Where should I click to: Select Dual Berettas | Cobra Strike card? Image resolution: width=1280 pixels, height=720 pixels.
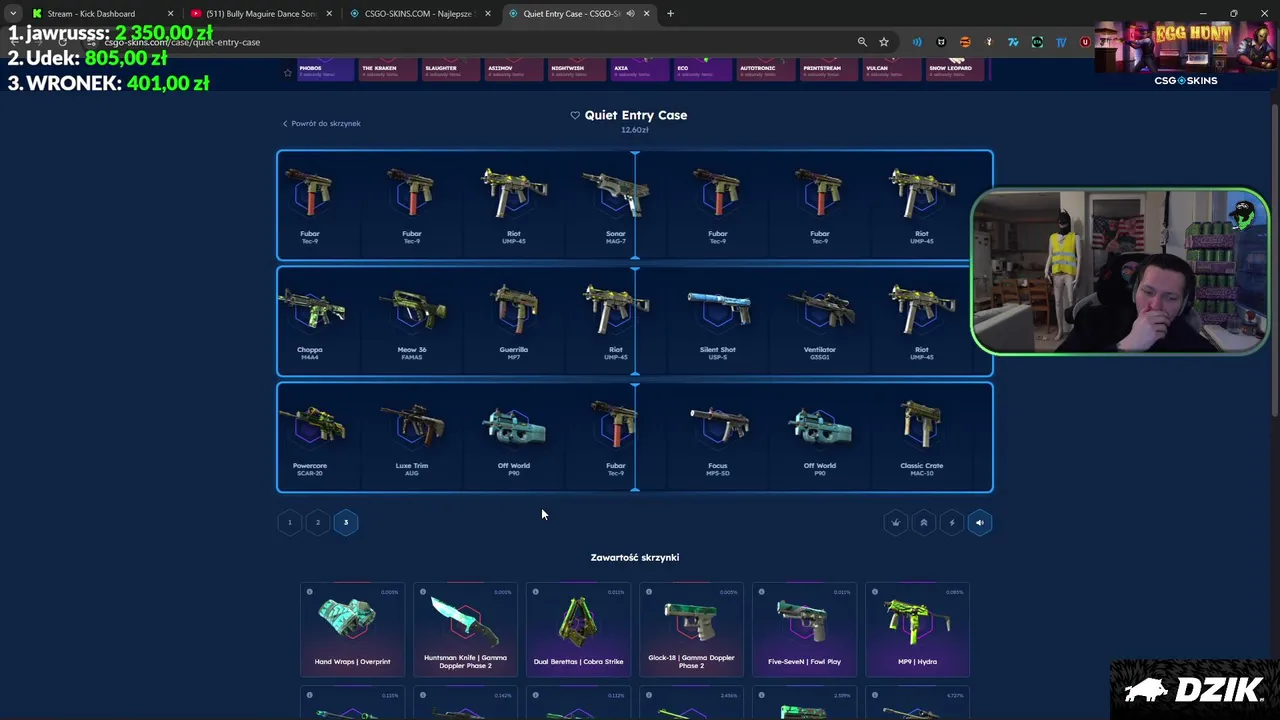pyautogui.click(x=578, y=630)
